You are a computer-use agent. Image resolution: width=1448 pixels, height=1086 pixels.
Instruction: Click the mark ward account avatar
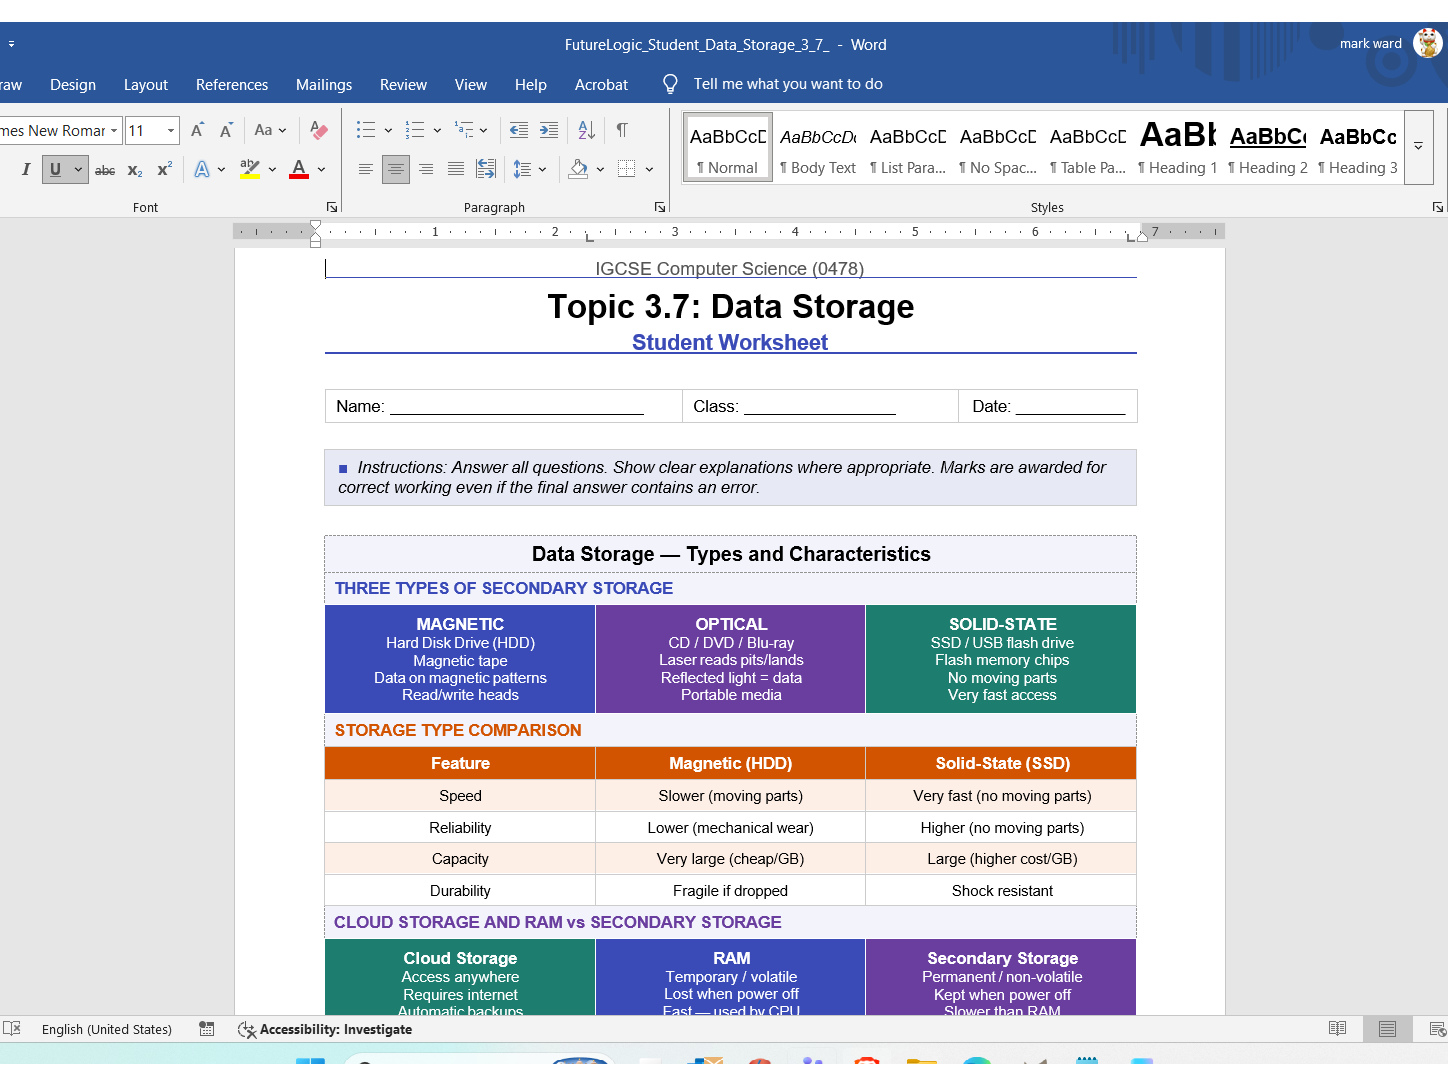(x=1428, y=43)
